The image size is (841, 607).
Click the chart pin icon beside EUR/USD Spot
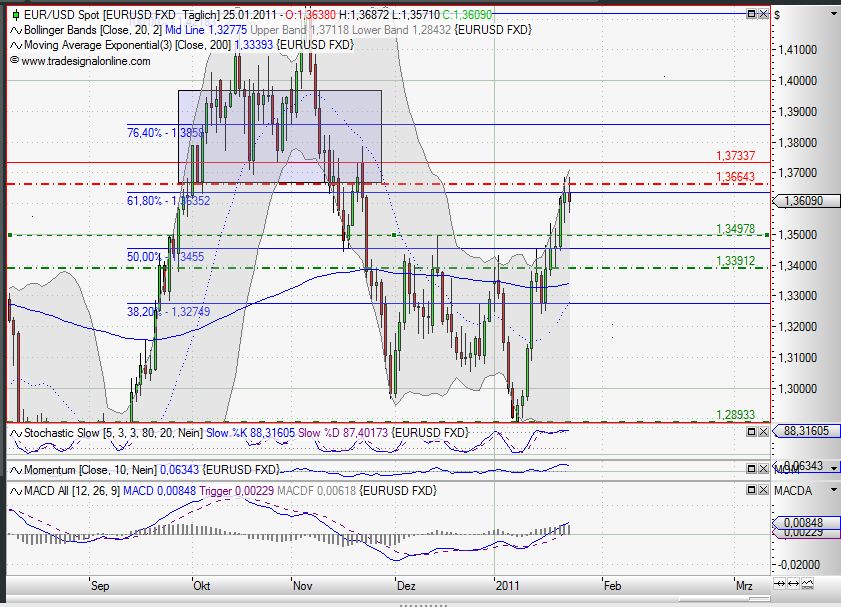14,15
